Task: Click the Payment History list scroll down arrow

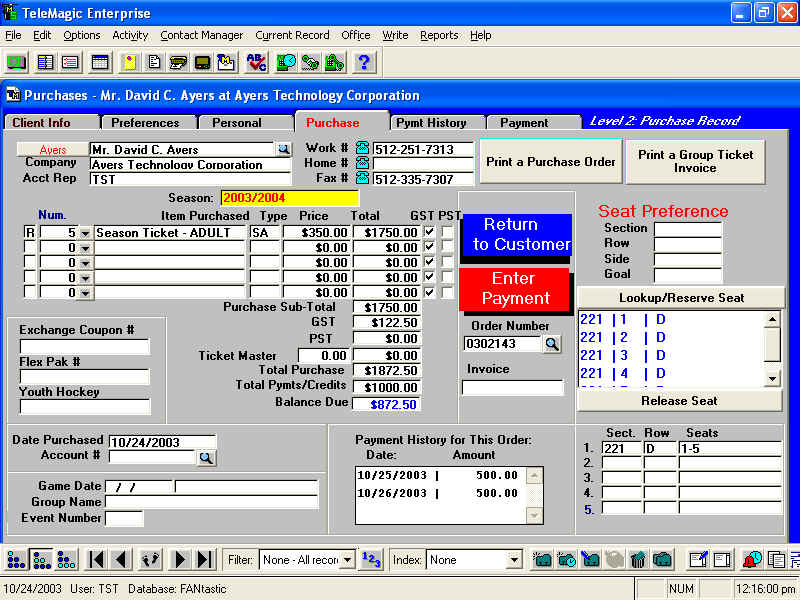Action: click(x=534, y=515)
